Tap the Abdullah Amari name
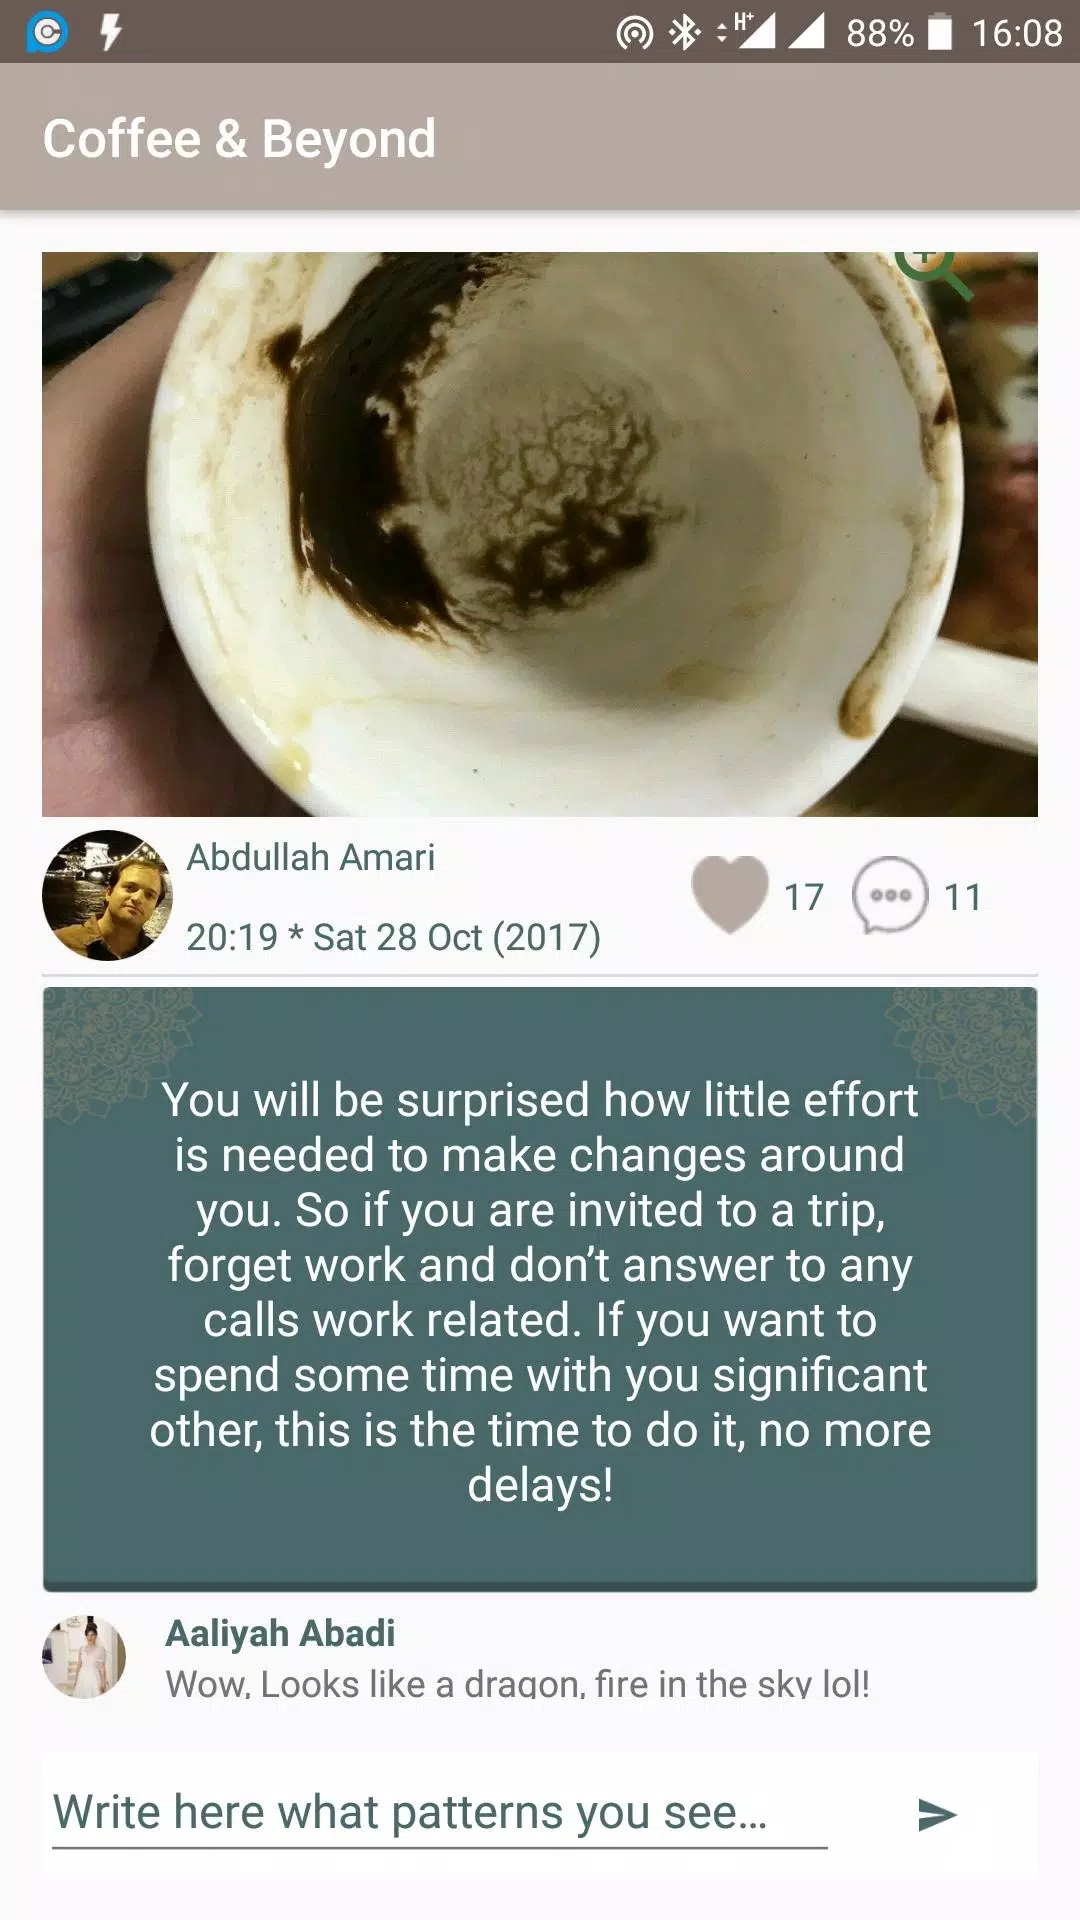 tap(311, 857)
